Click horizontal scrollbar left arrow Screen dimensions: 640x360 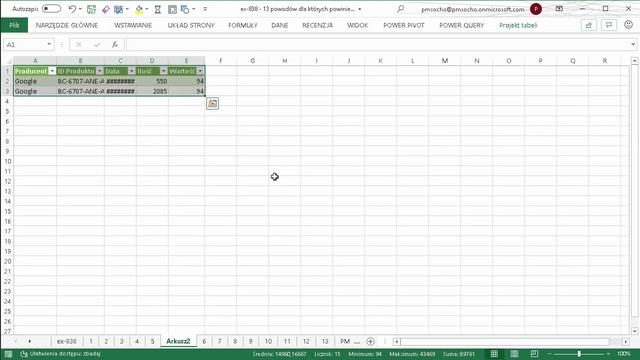point(397,341)
